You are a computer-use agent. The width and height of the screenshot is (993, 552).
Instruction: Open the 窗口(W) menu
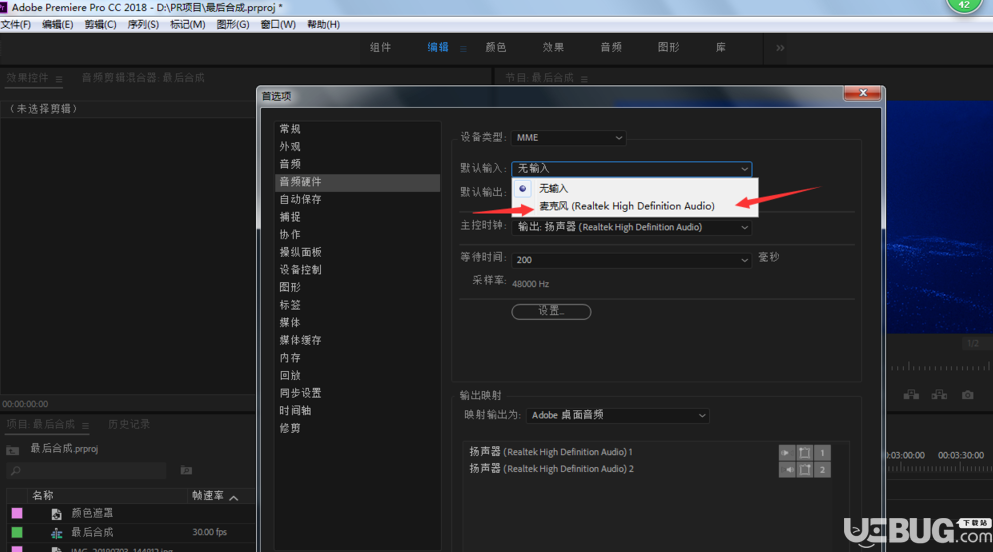(278, 25)
